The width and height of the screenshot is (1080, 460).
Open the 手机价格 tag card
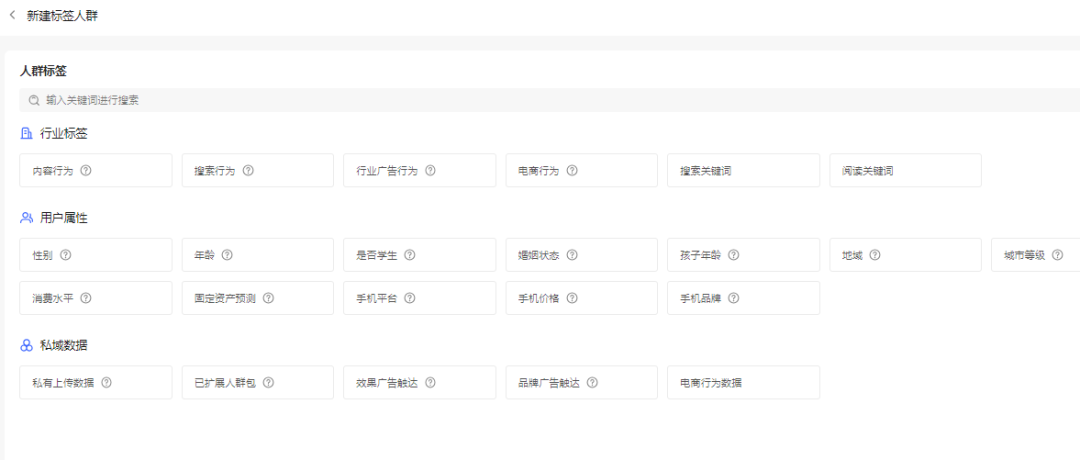(x=581, y=298)
